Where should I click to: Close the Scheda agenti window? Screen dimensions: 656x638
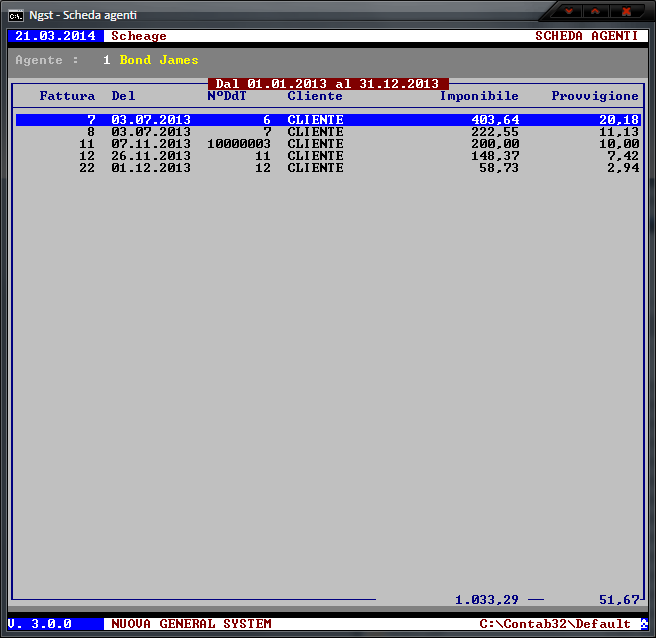[x=627, y=11]
